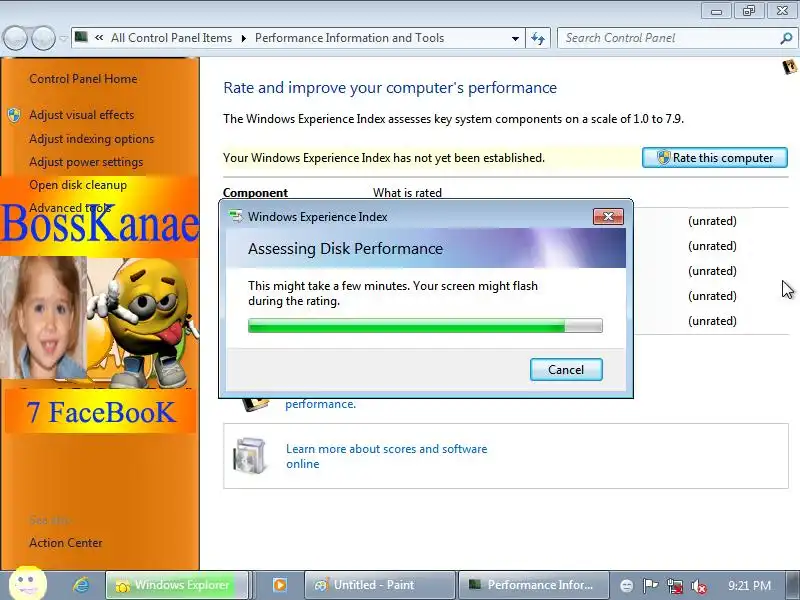The height and width of the screenshot is (600, 800).
Task: Switch to Performance Information taskbar button
Action: pos(534,585)
